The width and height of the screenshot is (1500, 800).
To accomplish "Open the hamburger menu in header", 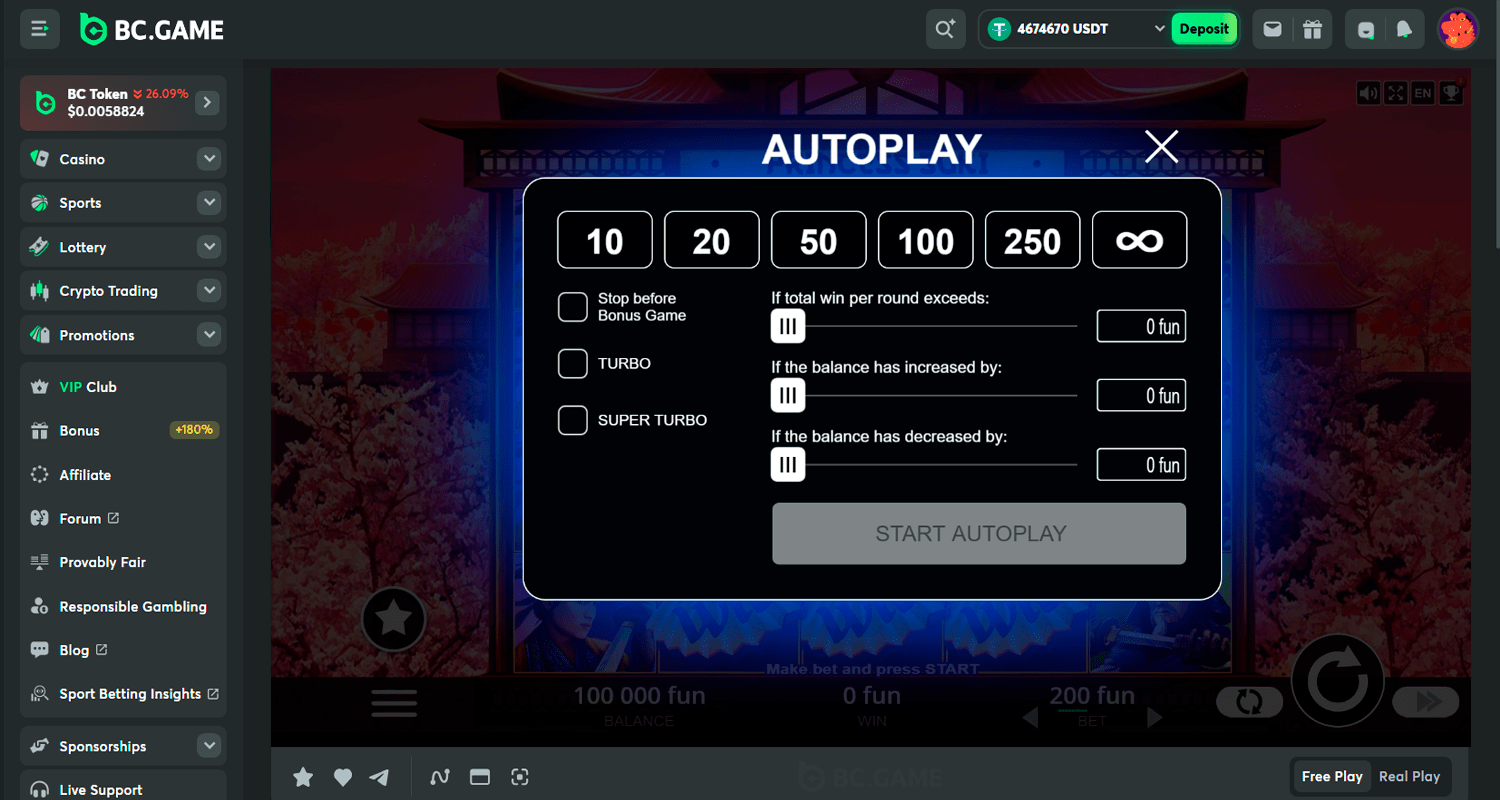I will pos(40,29).
